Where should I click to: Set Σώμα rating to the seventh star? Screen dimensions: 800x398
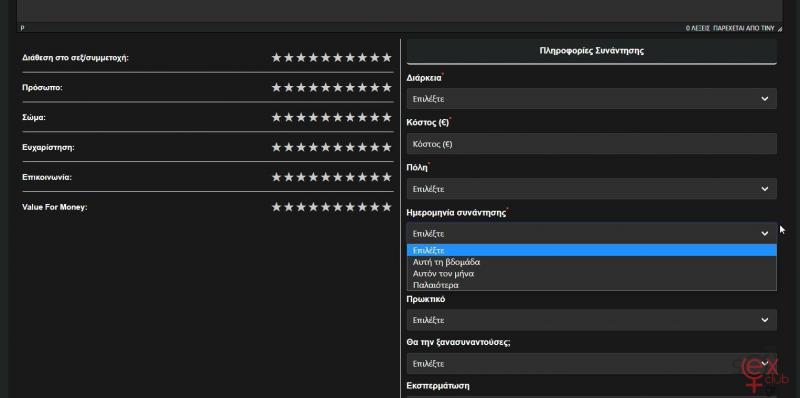pos(350,117)
